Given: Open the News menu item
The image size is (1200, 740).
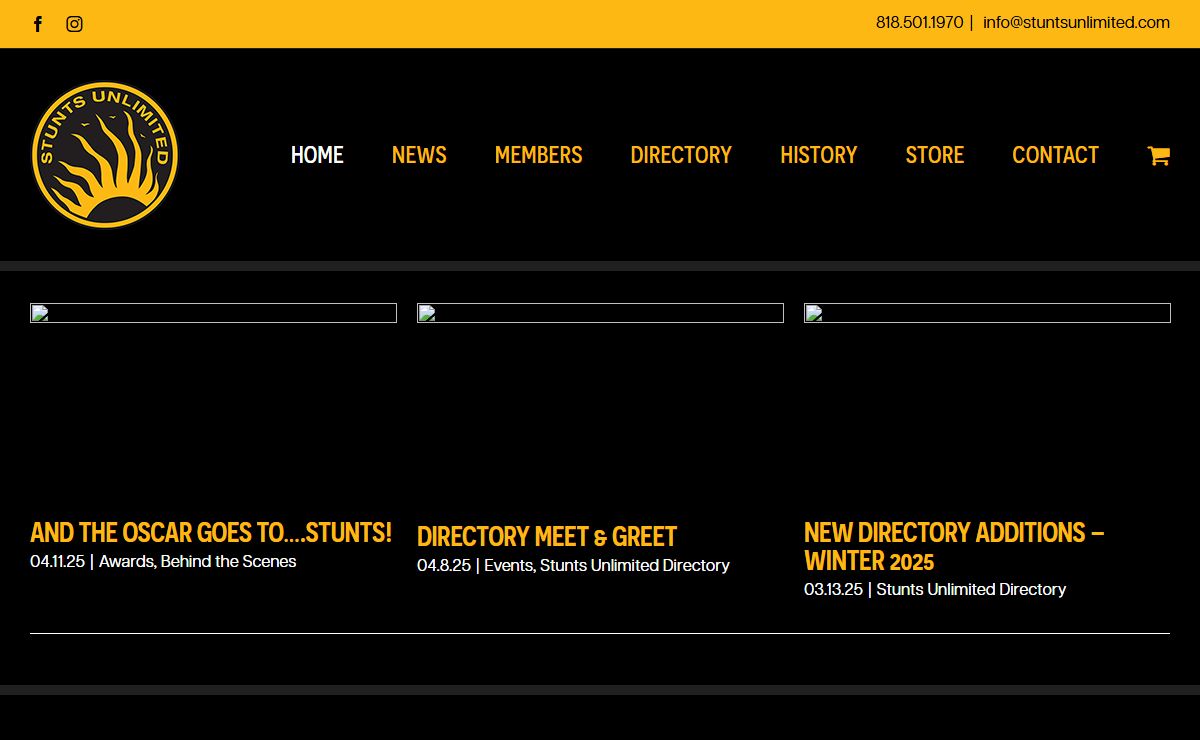Looking at the screenshot, I should pyautogui.click(x=419, y=155).
